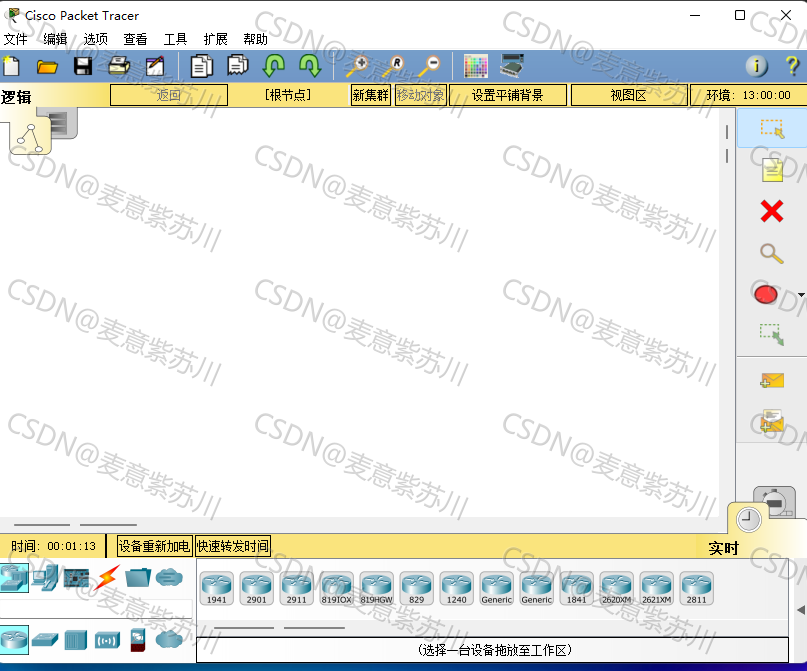This screenshot has height=671, width=807.
Task: Select the Security firewall subcategory
Action: [x=138, y=640]
